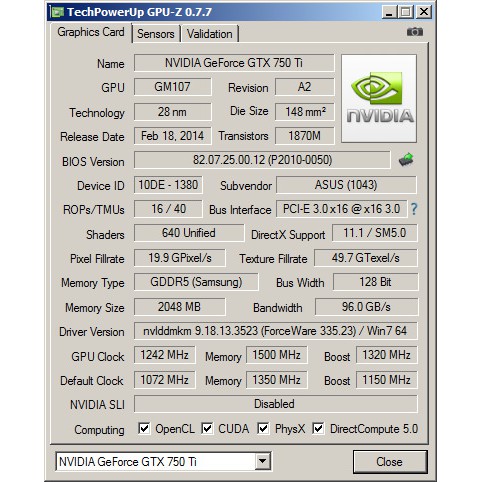This screenshot has width=482, height=482.
Task: Click the current Boost clock 1320 MHz
Action: (386, 355)
